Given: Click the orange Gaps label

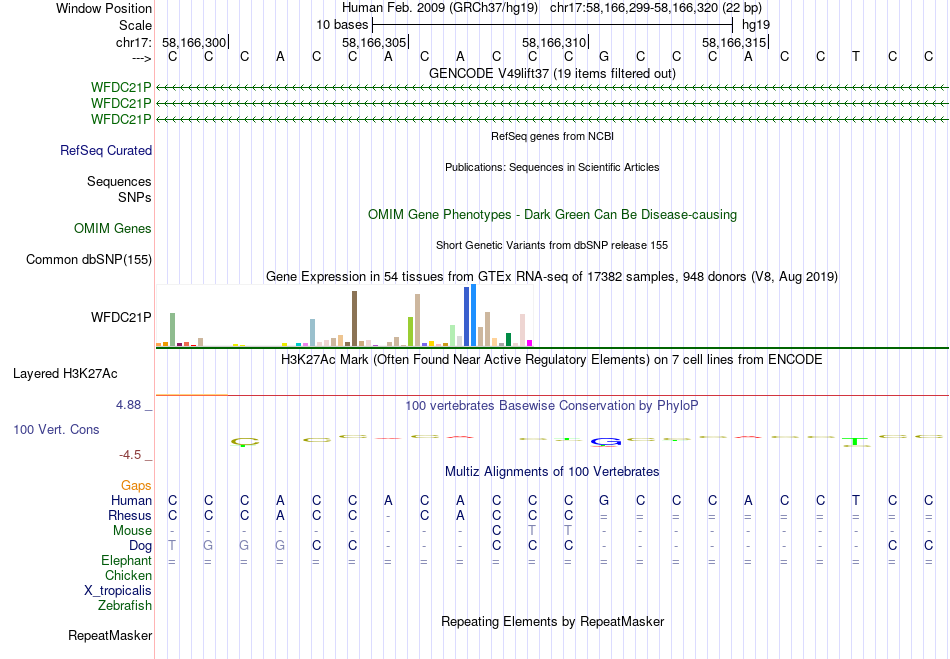Looking at the screenshot, I should (x=136, y=485).
